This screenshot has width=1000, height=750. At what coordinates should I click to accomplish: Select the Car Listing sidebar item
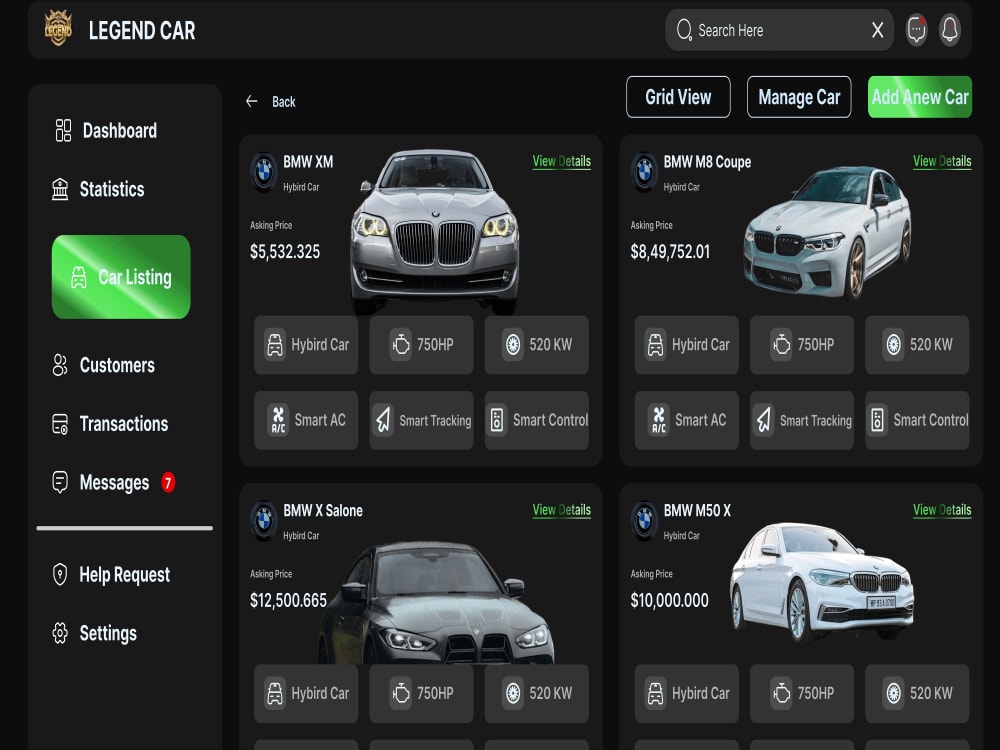coord(121,277)
